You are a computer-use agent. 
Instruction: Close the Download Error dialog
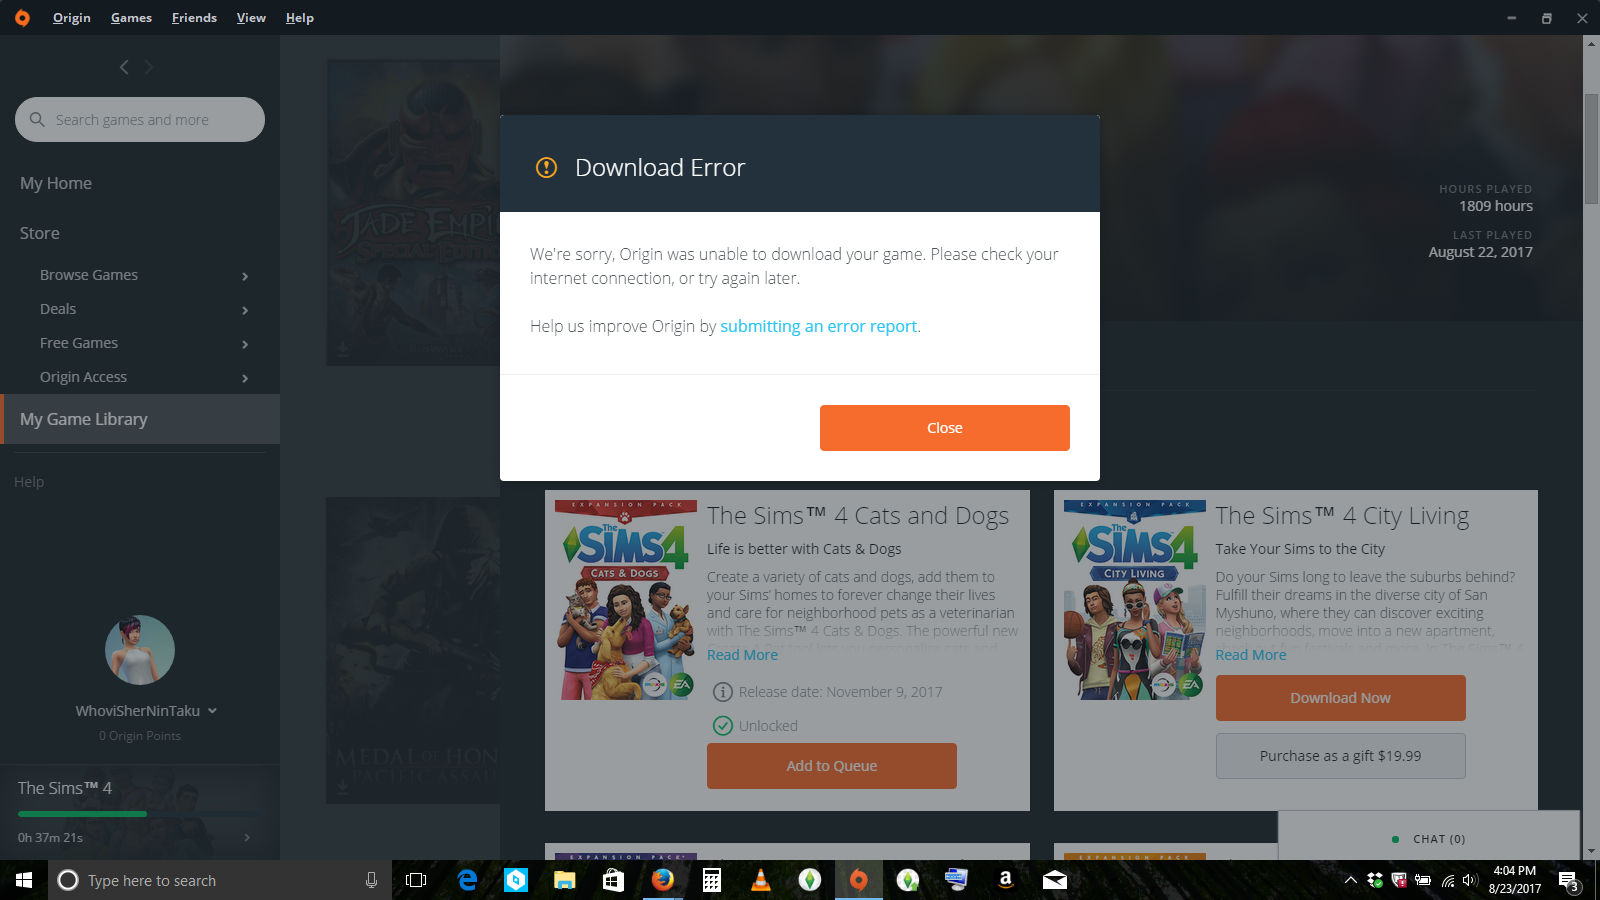(x=945, y=428)
